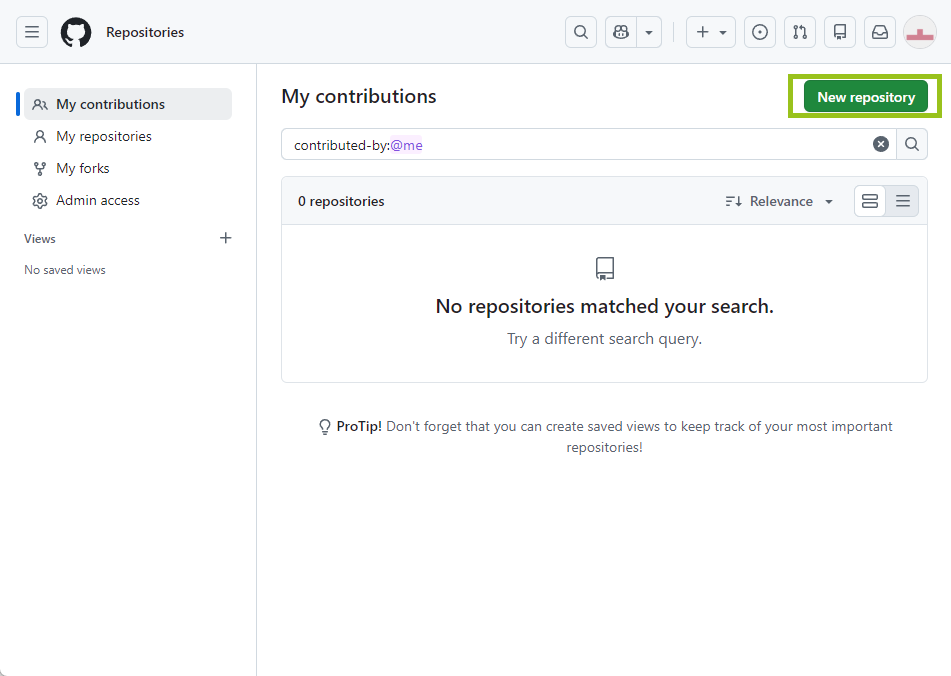Open the user avatar menu

click(x=920, y=32)
